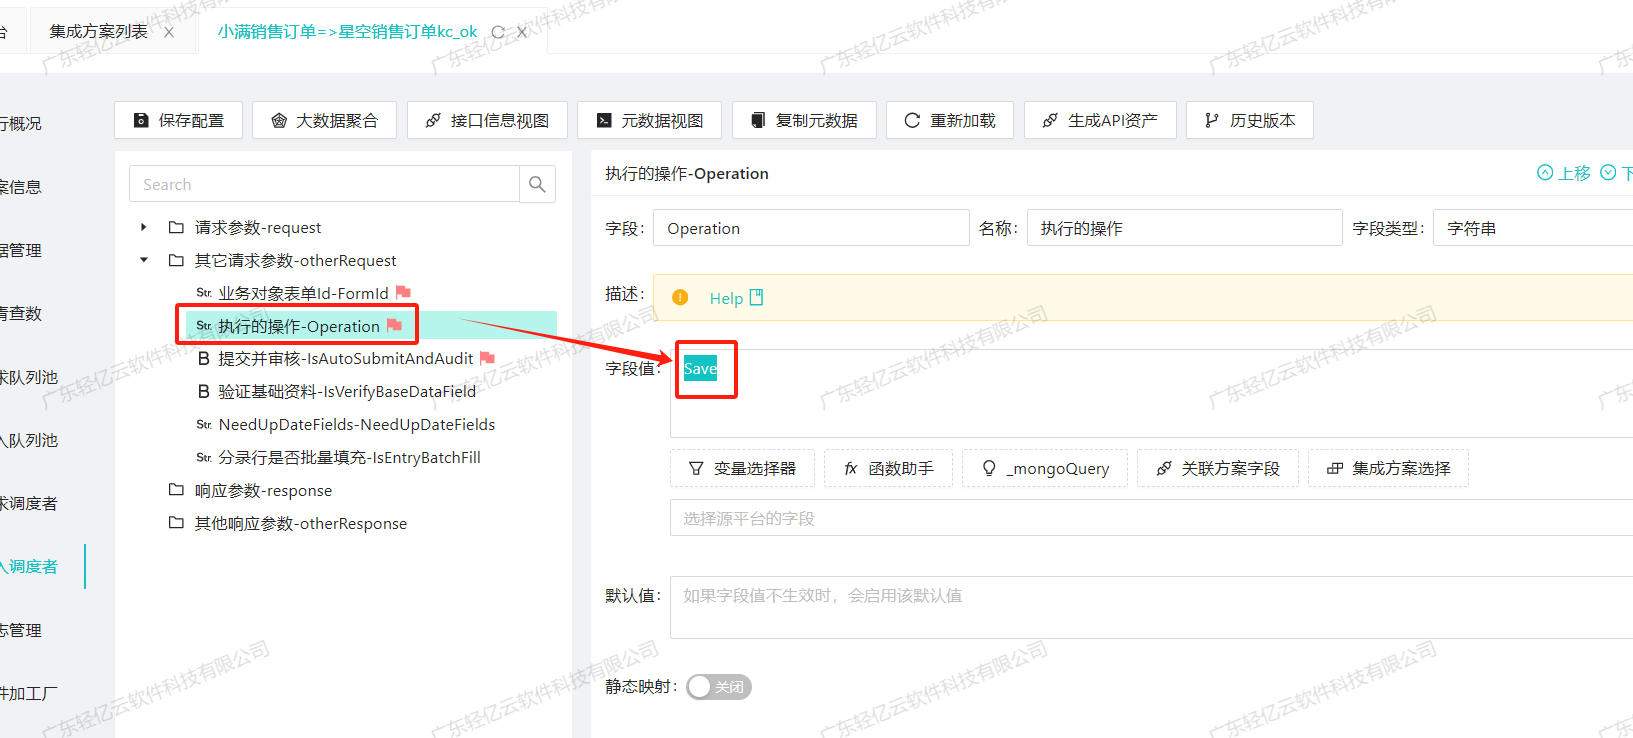Click 上移 to move field up
This screenshot has height=738, width=1633.
click(x=1564, y=173)
